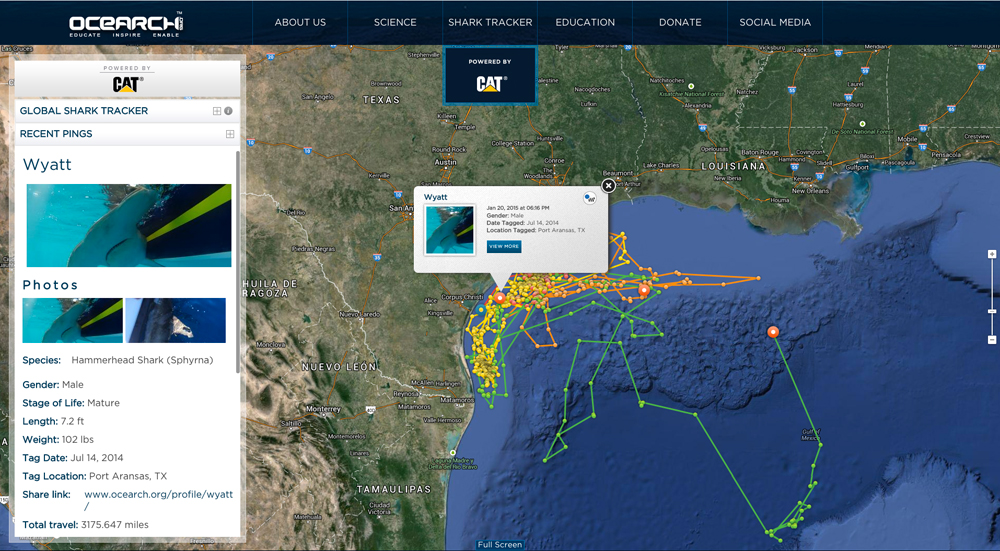Click the Global Shark Tracker heading
The image size is (1000, 551).
(84, 111)
